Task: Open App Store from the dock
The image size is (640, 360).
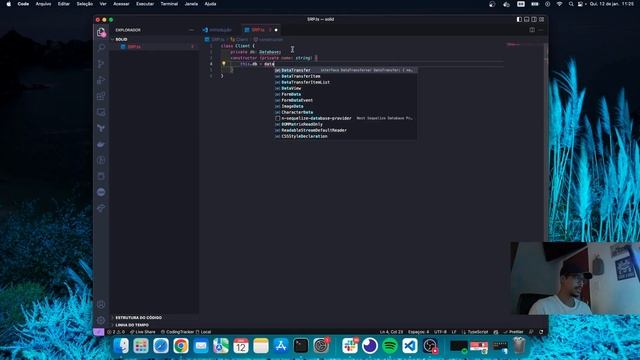Action: tap(281, 346)
